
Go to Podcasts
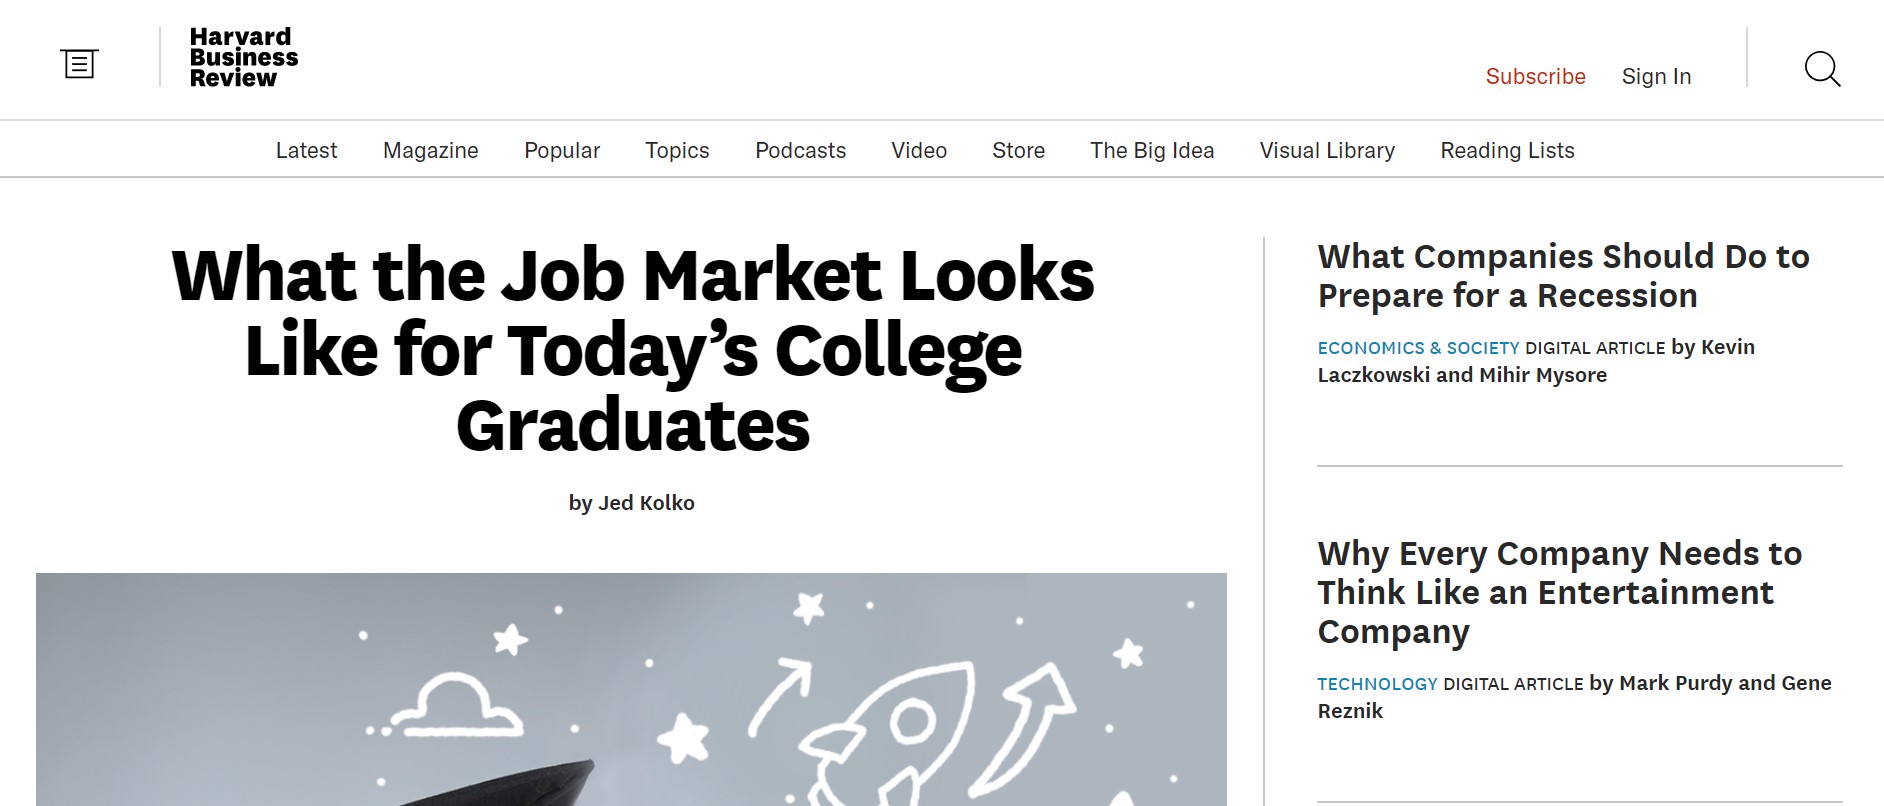tap(800, 150)
